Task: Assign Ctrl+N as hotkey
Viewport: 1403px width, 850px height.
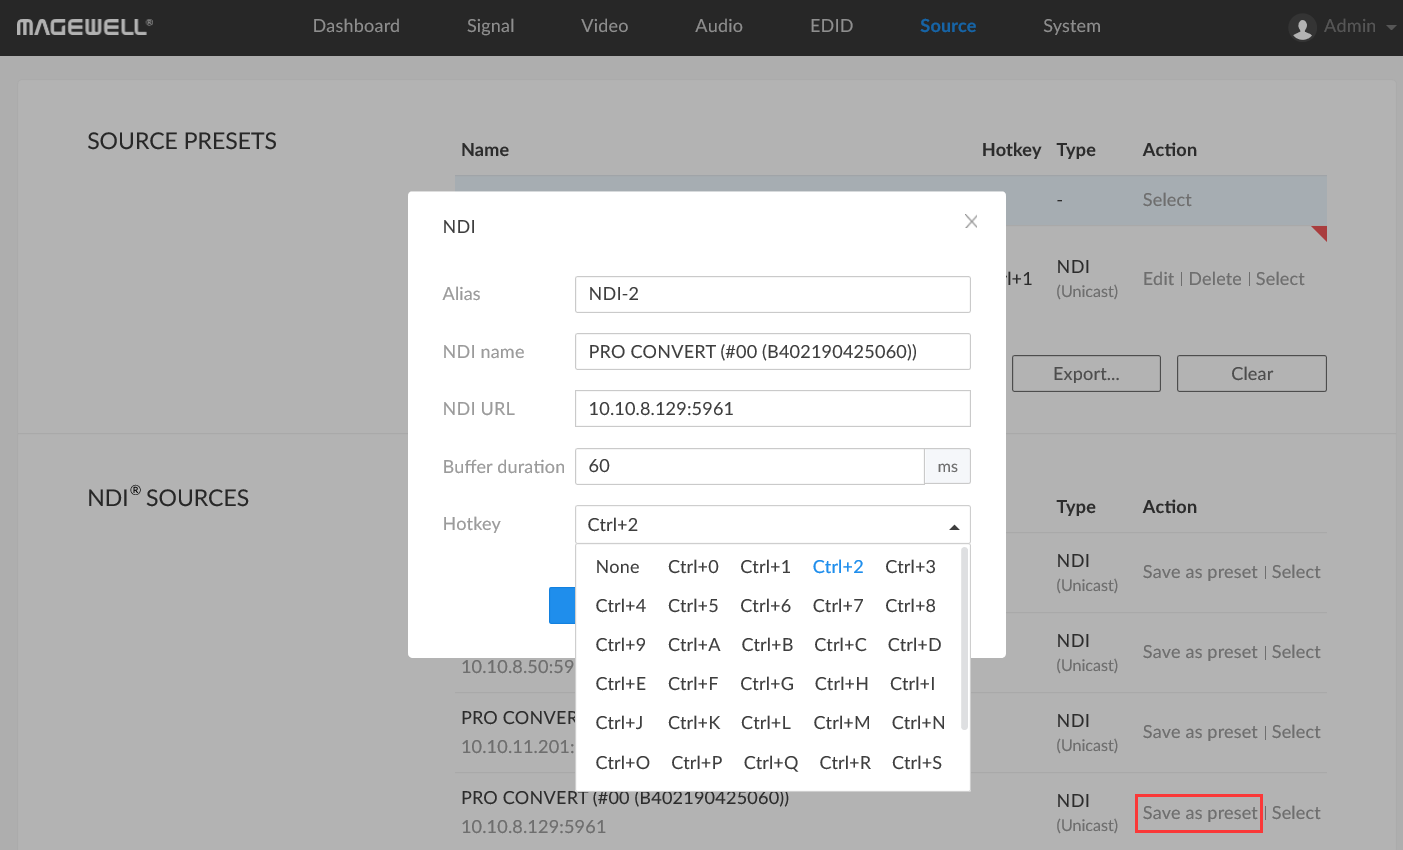Action: click(x=918, y=723)
